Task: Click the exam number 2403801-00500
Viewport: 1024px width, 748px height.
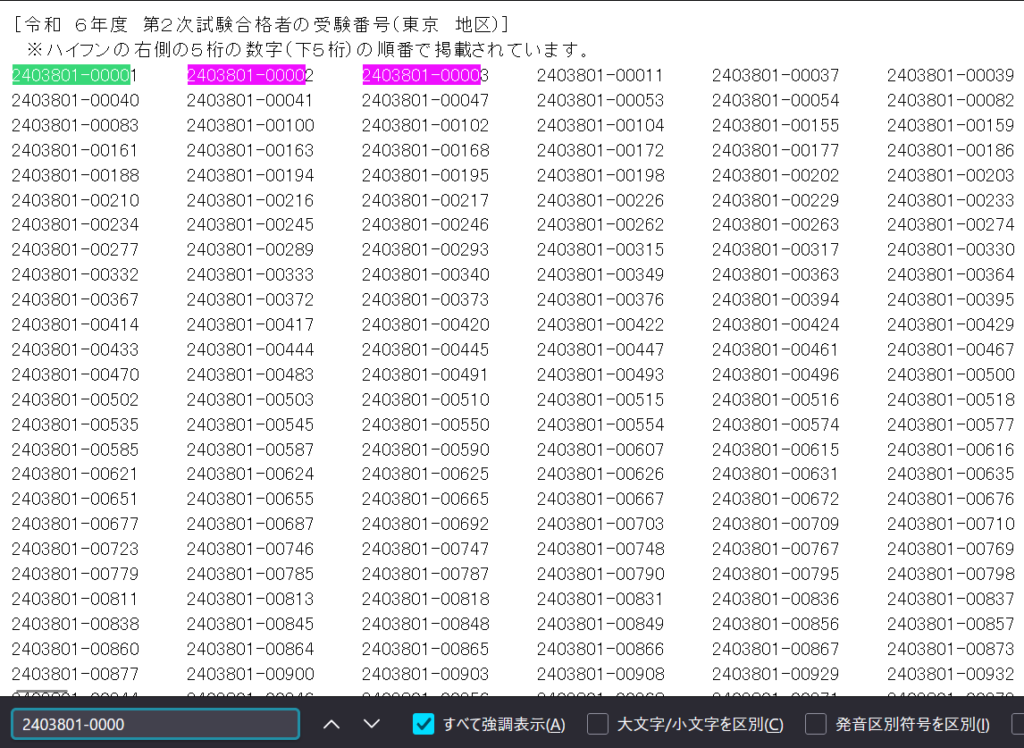Action: coord(950,374)
